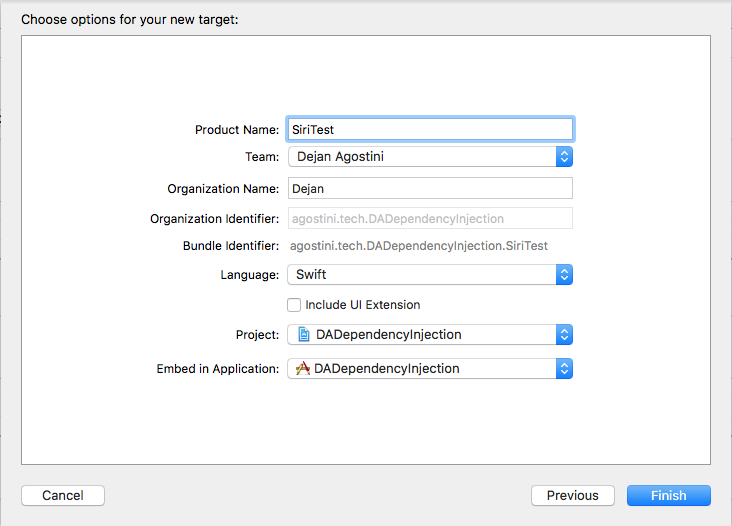Click the Team popup stepper arrows

(564, 157)
